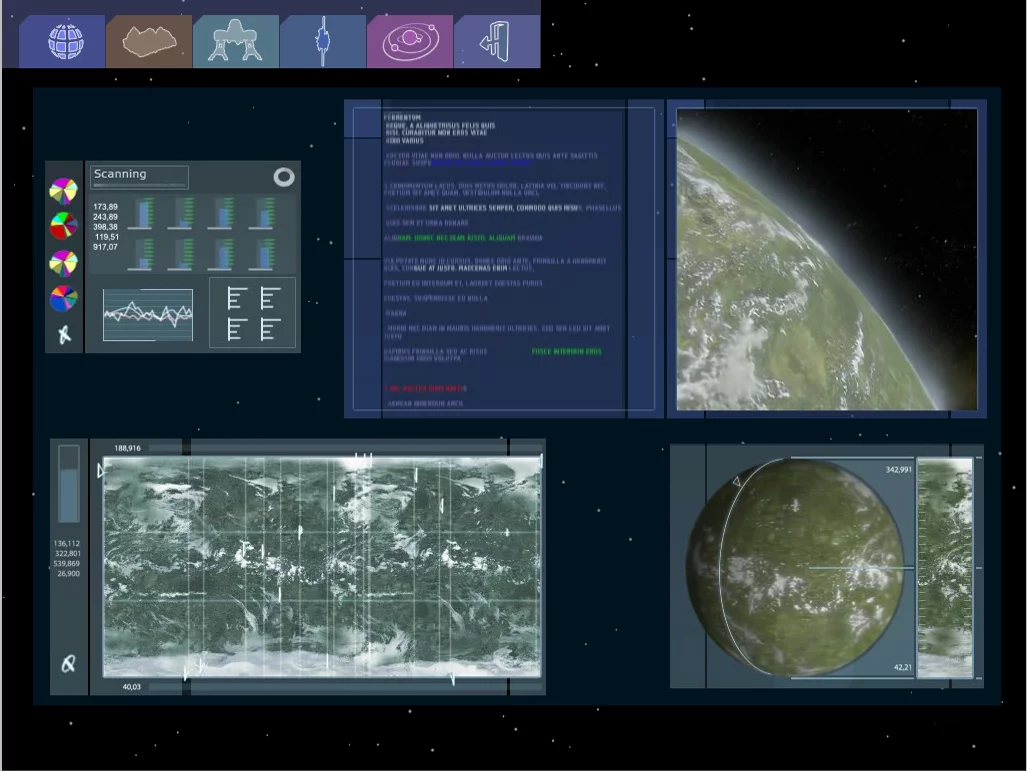
Task: Click the 188,916 label above the map
Action: click(128, 449)
